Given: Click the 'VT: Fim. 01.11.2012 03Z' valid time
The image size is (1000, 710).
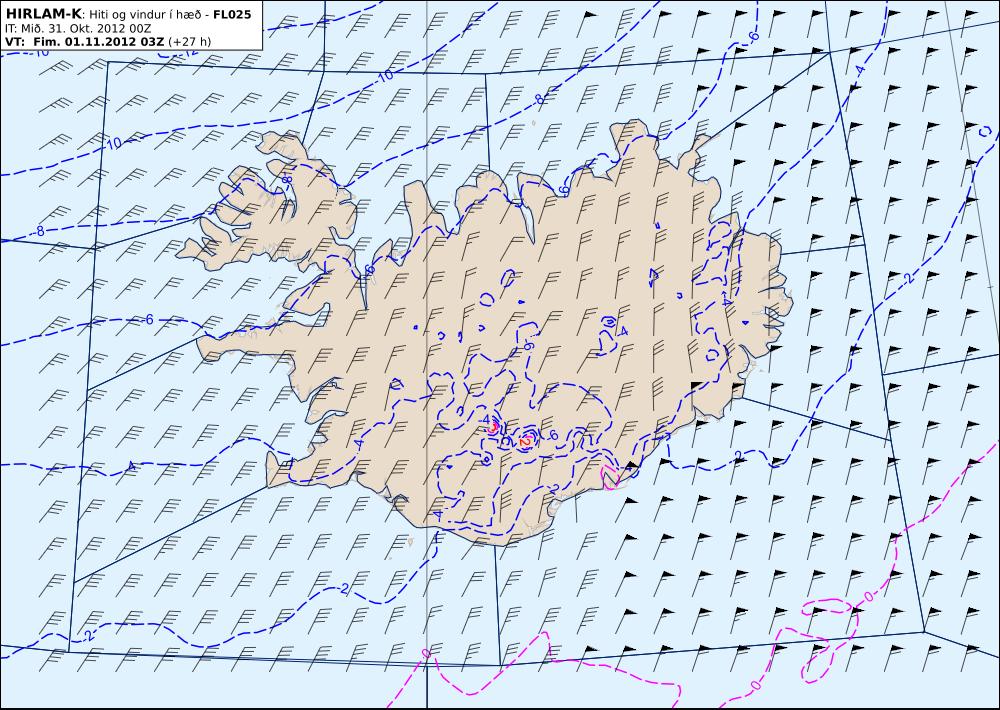Looking at the screenshot, I should [84, 42].
